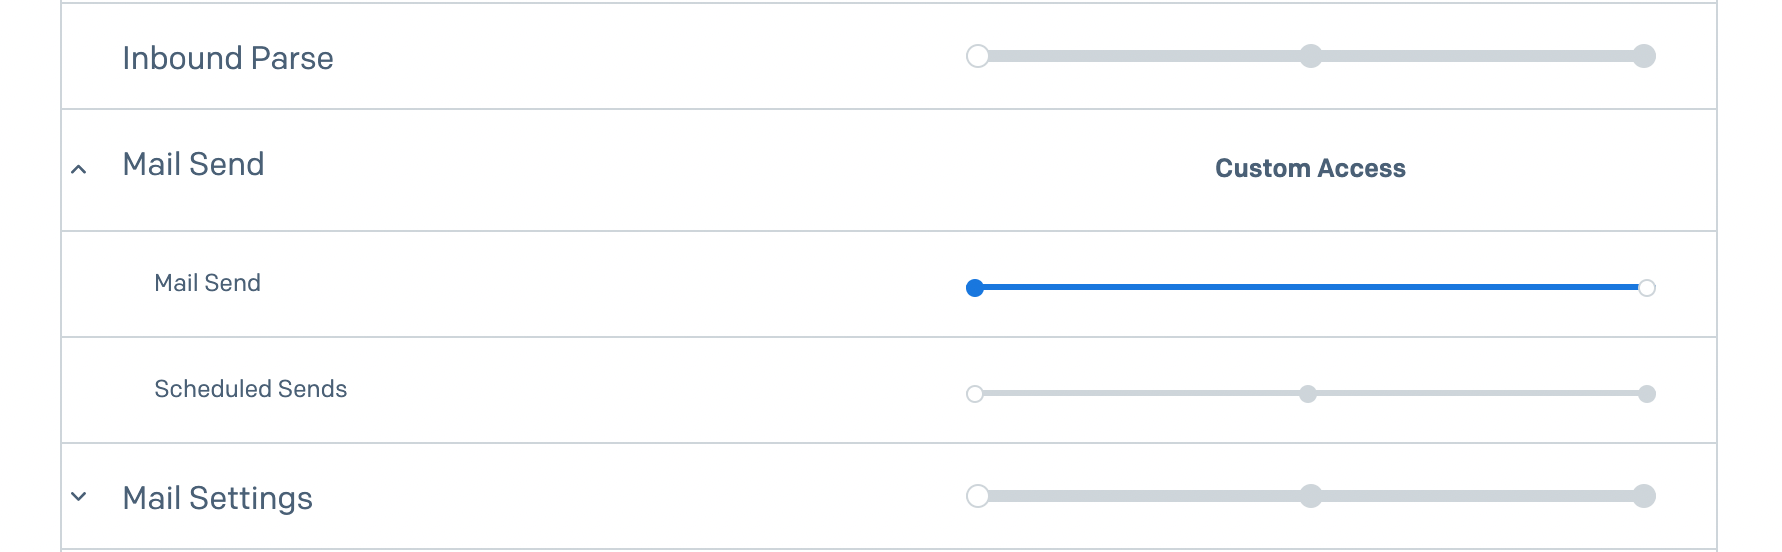Screen dimensions: 1782x552
Task: Collapse the Mail Send section chevron
Action: [x=79, y=169]
